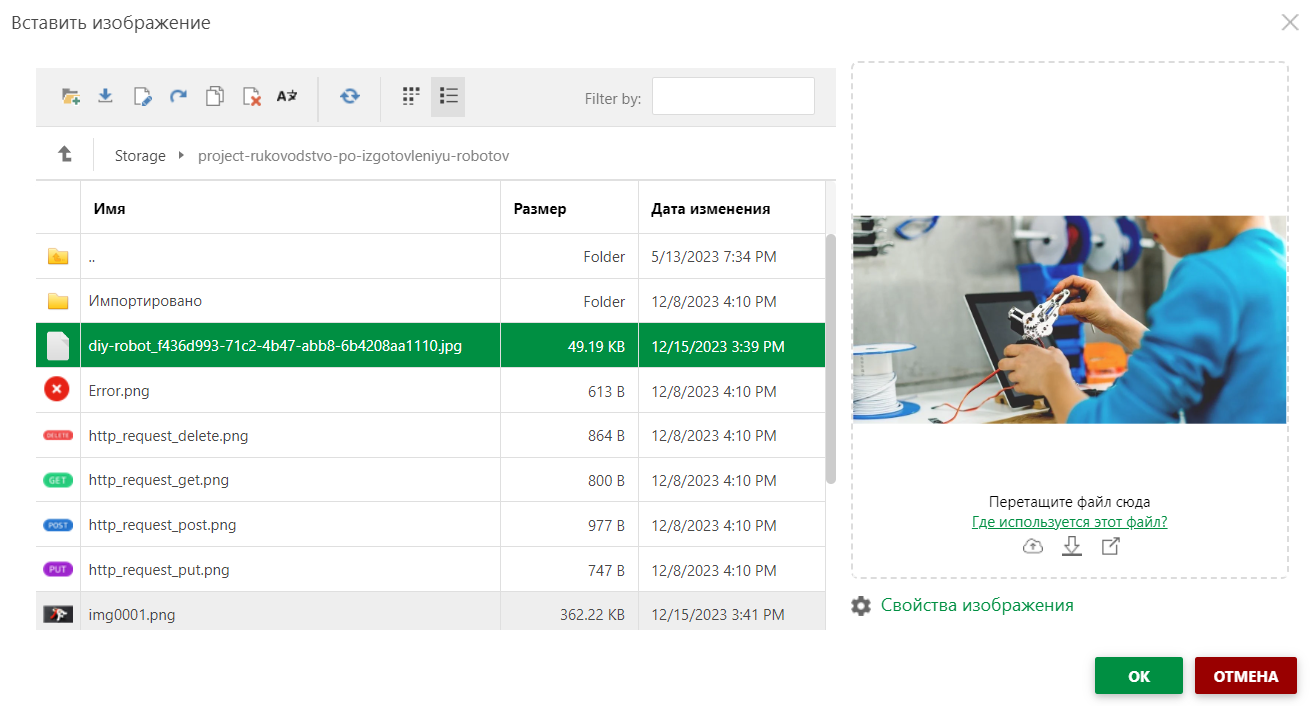Go up one folder level arrow
The image size is (1313, 706).
65,154
